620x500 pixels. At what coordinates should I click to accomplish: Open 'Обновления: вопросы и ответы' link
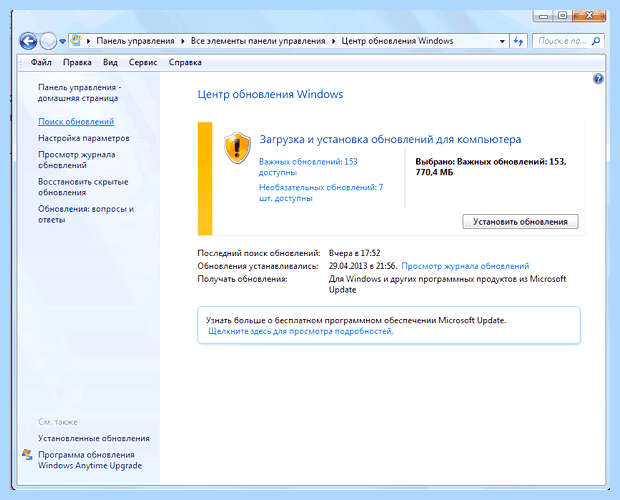pos(86,214)
